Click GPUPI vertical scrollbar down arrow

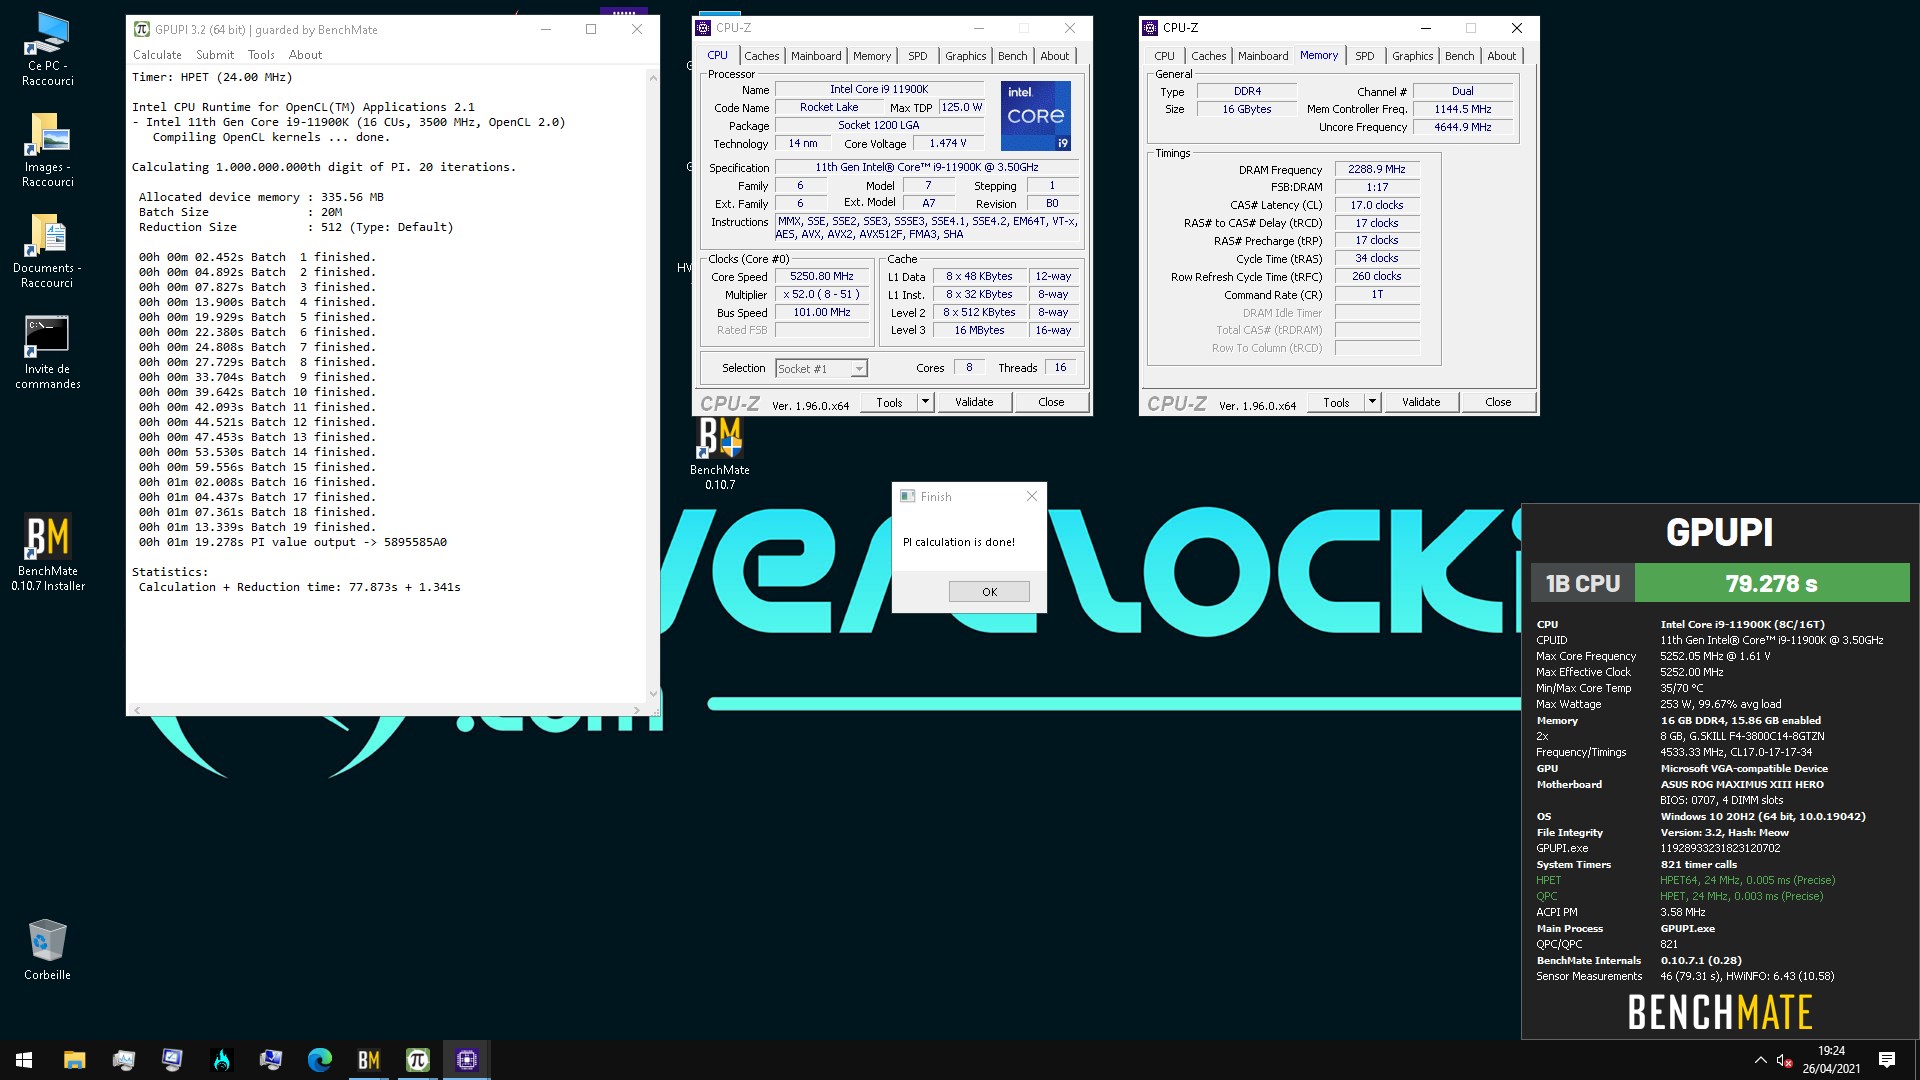(653, 693)
